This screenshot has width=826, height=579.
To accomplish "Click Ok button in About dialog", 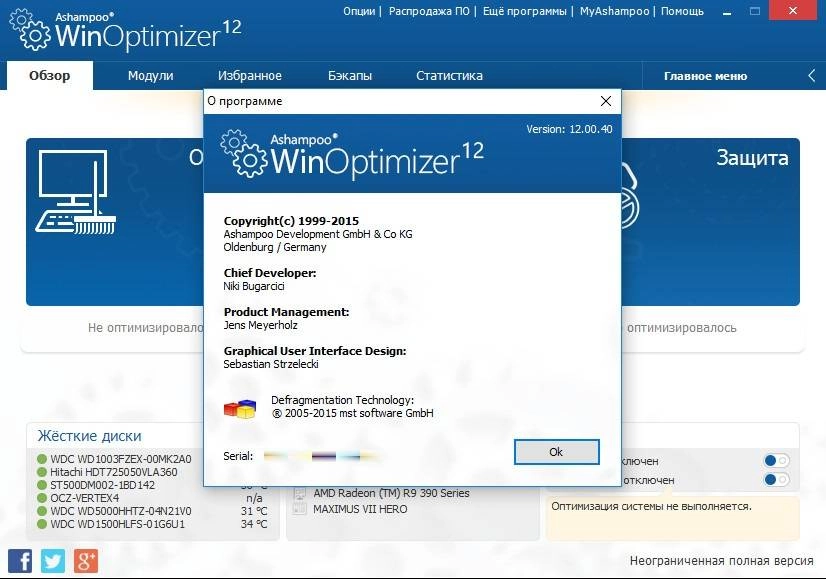I will coord(556,452).
